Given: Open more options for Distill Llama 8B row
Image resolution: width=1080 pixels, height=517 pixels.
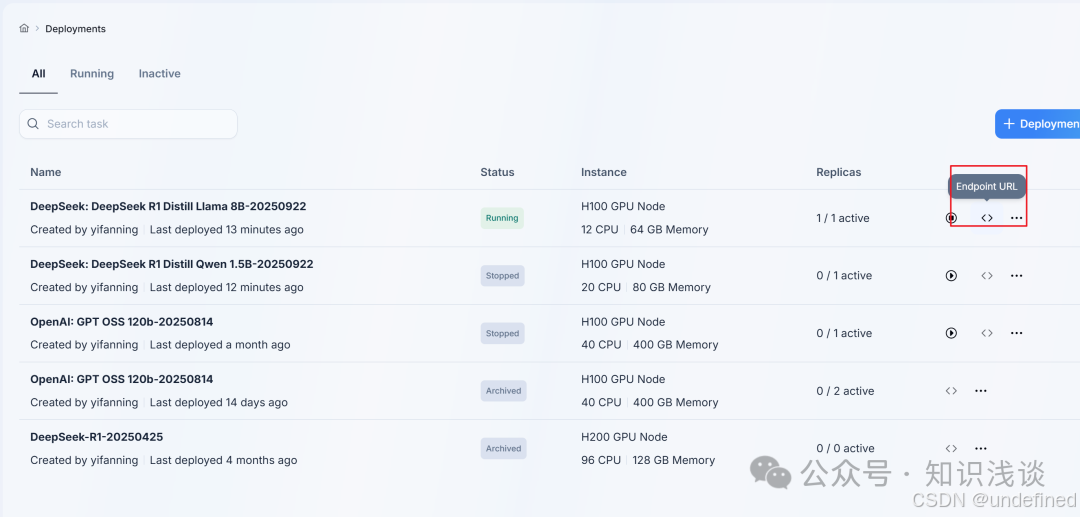Looking at the screenshot, I should point(1017,218).
